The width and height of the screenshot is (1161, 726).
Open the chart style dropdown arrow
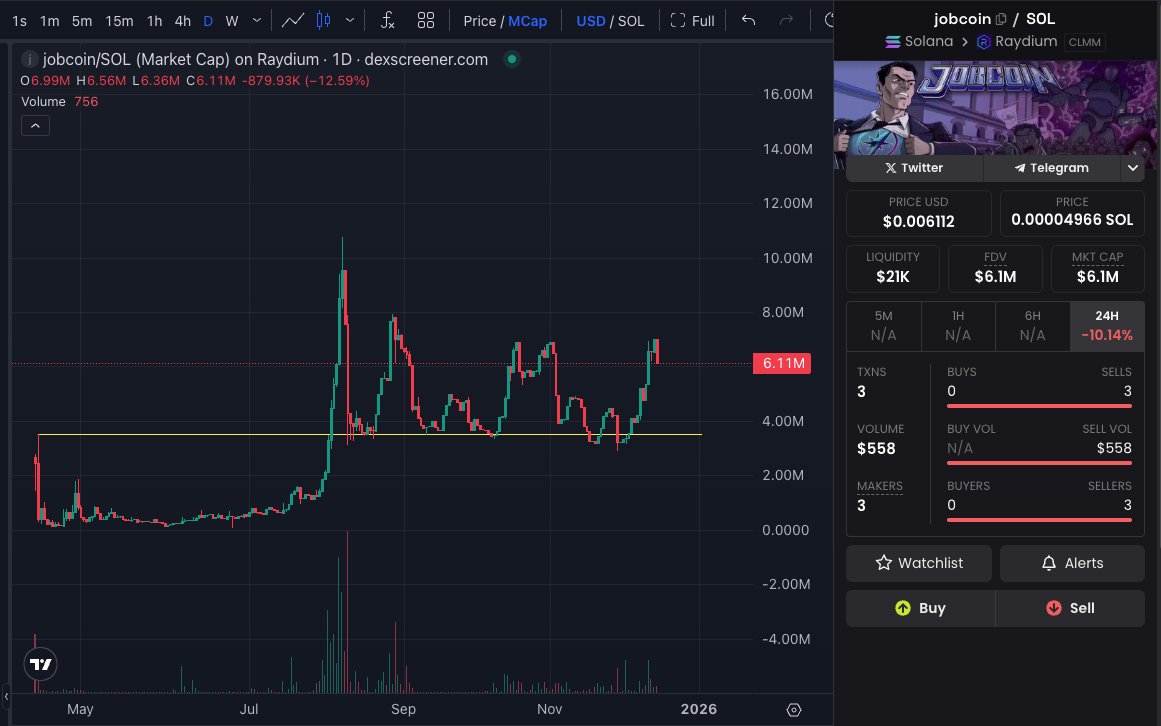click(350, 20)
